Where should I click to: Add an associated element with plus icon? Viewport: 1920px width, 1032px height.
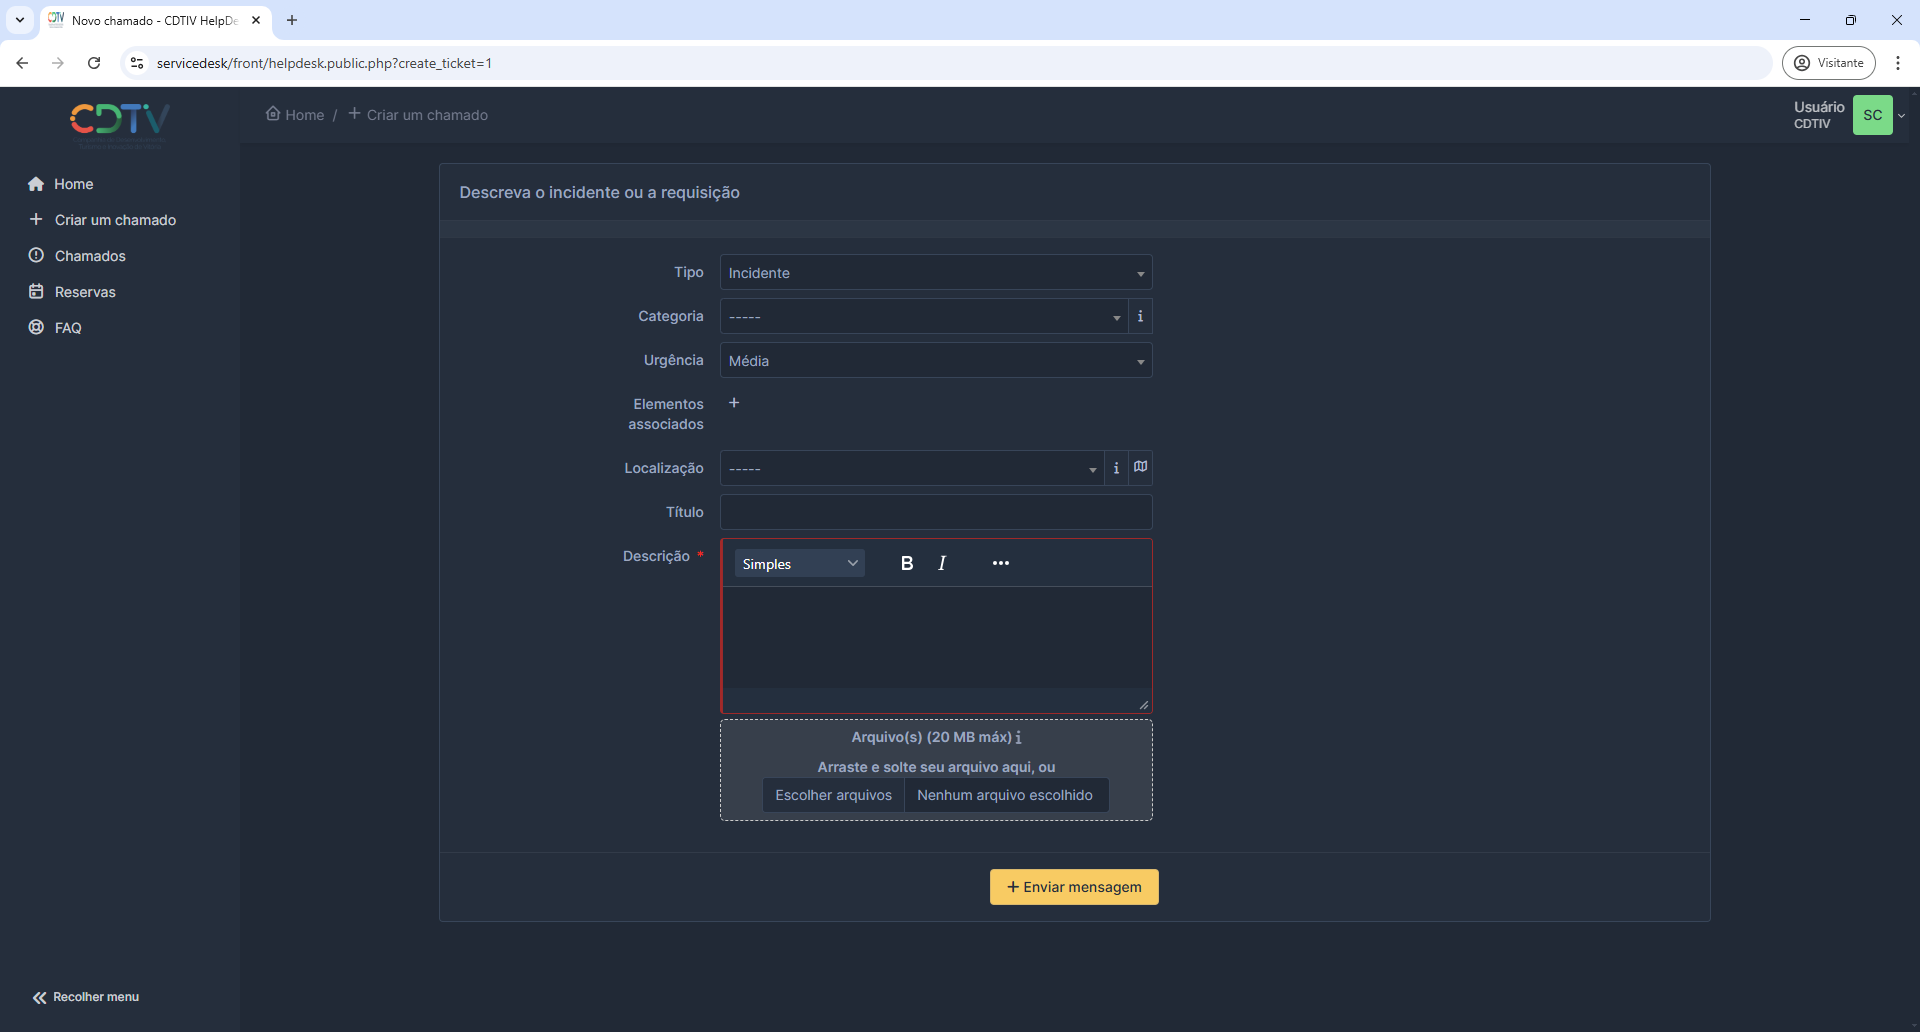tap(734, 403)
